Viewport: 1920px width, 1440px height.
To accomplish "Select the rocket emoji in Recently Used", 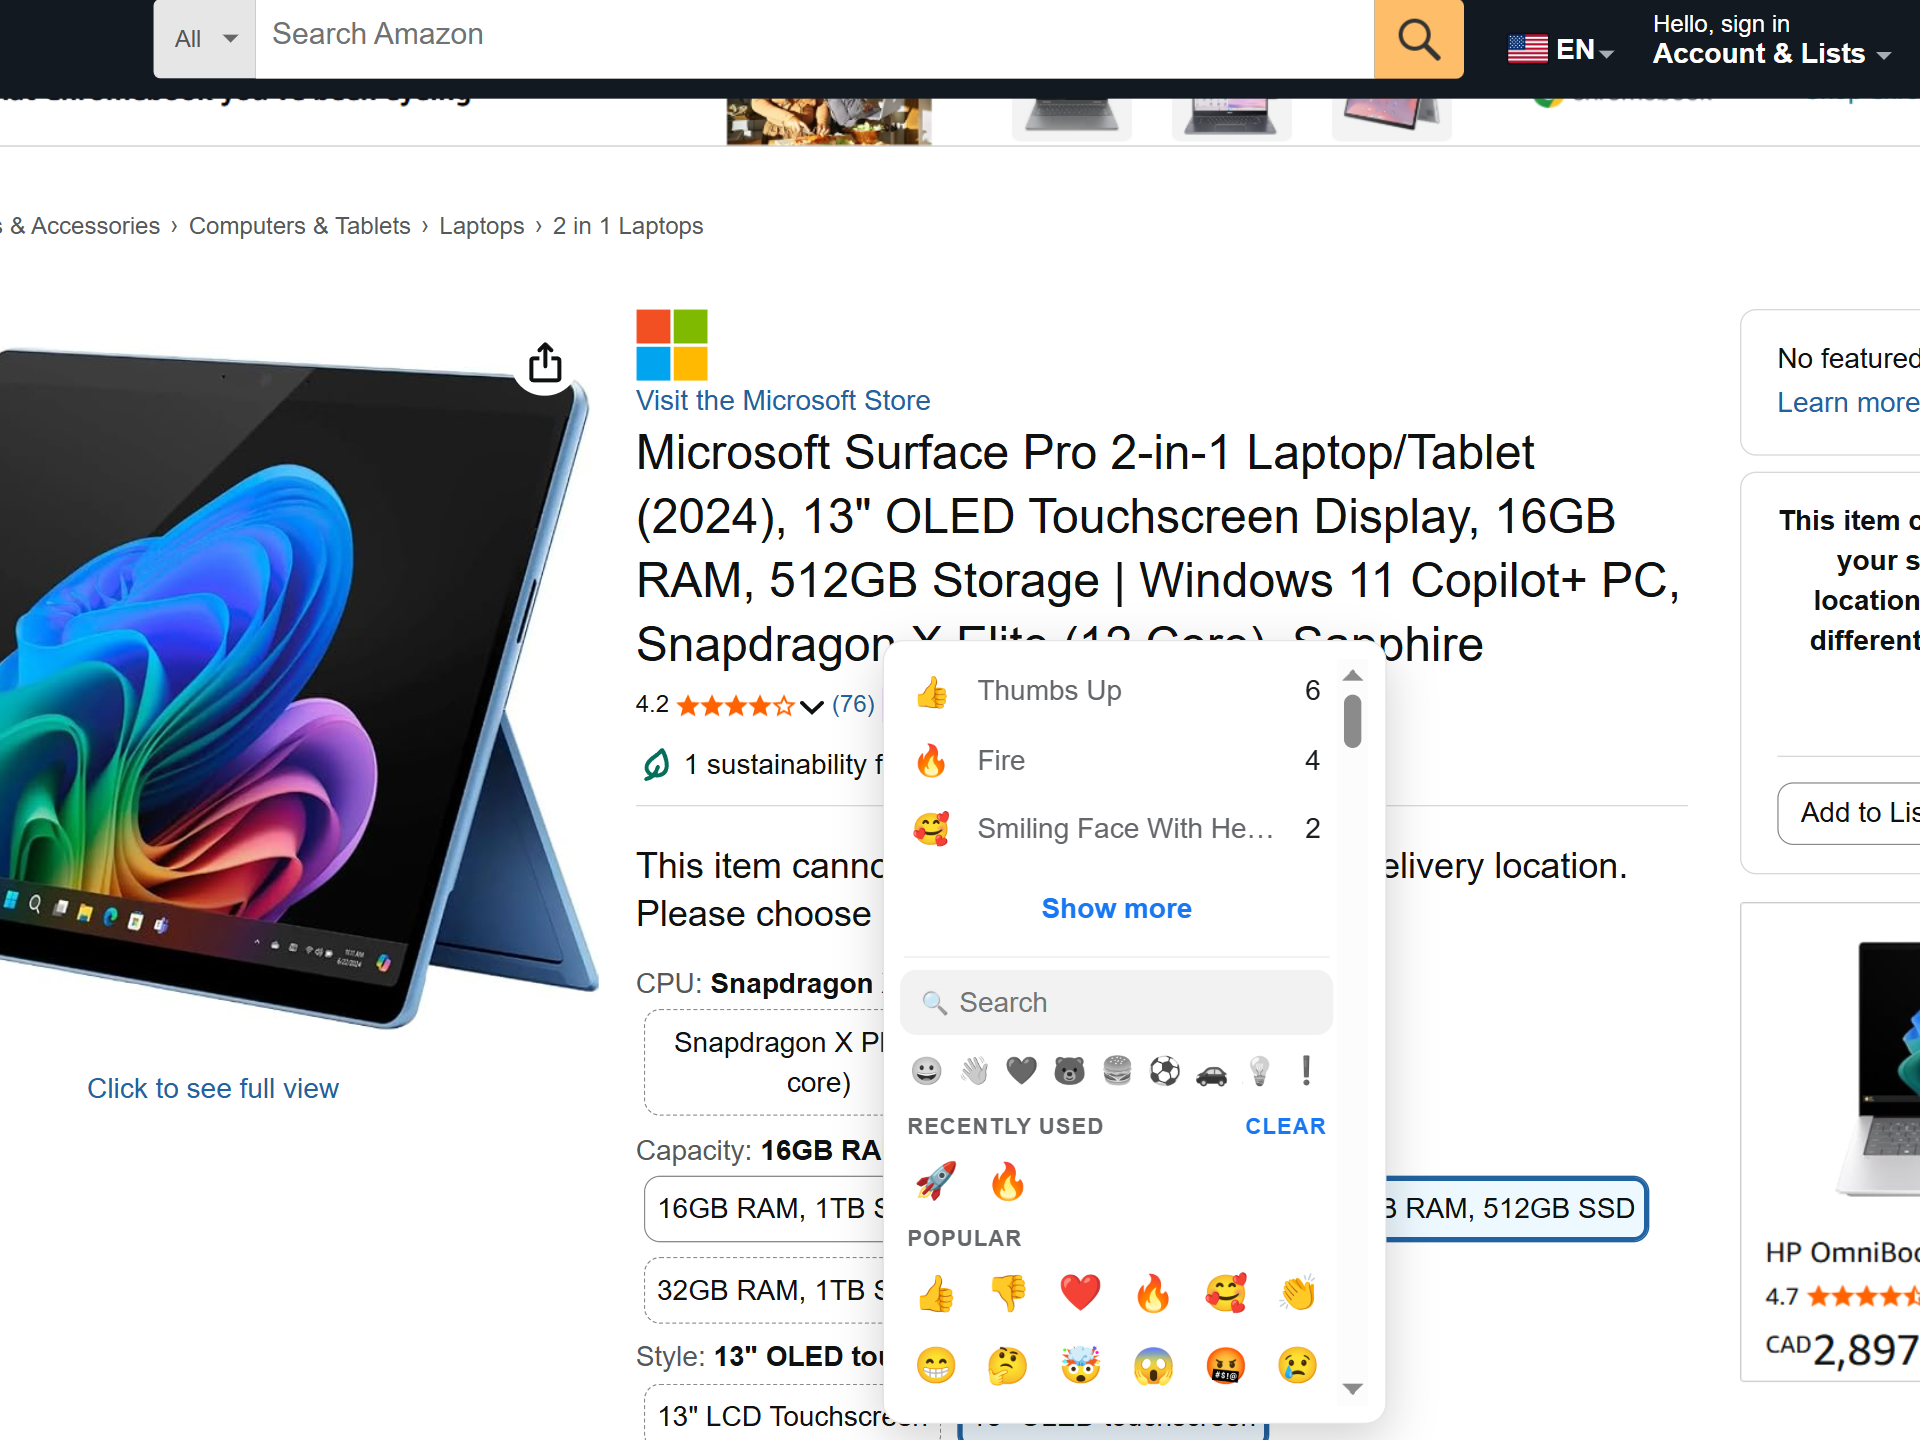I will point(936,1181).
